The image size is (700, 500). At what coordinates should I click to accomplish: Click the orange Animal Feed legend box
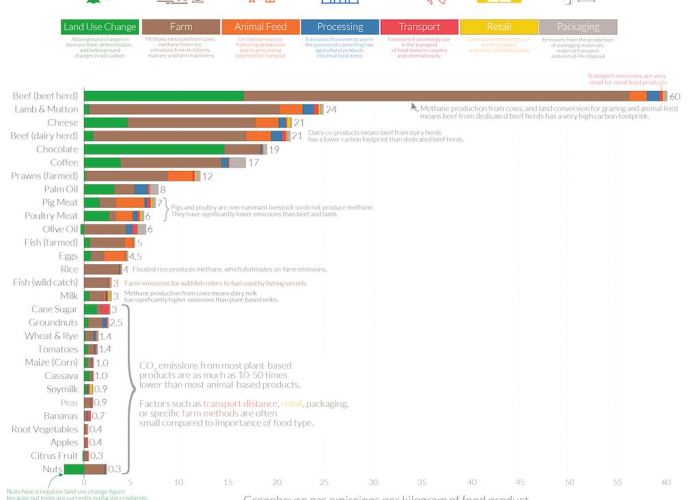(x=260, y=27)
